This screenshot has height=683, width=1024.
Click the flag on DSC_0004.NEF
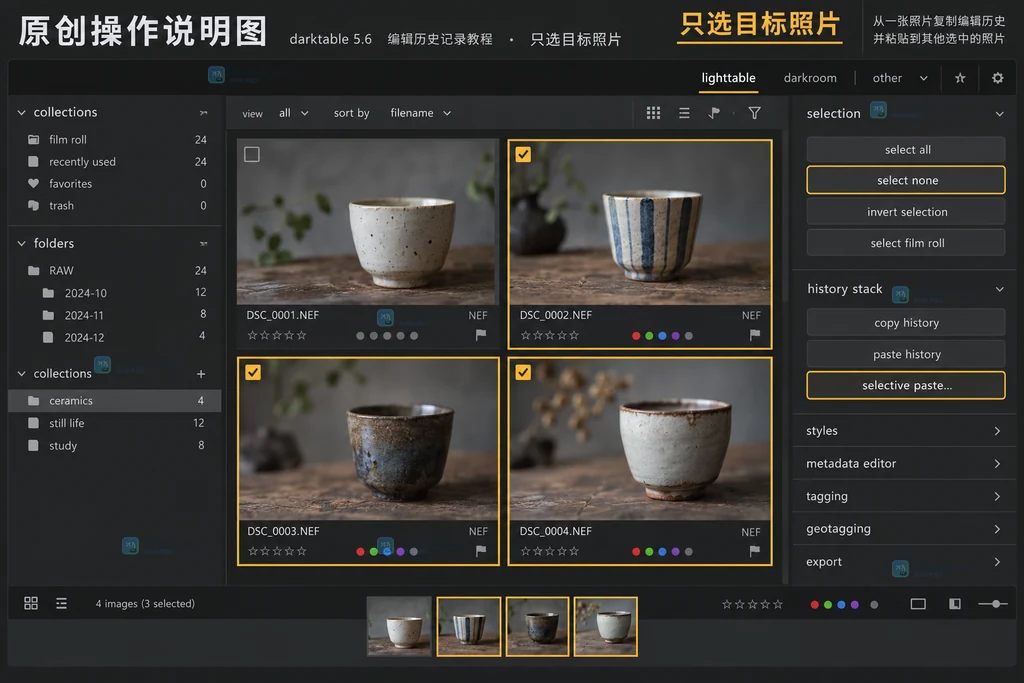(x=755, y=550)
